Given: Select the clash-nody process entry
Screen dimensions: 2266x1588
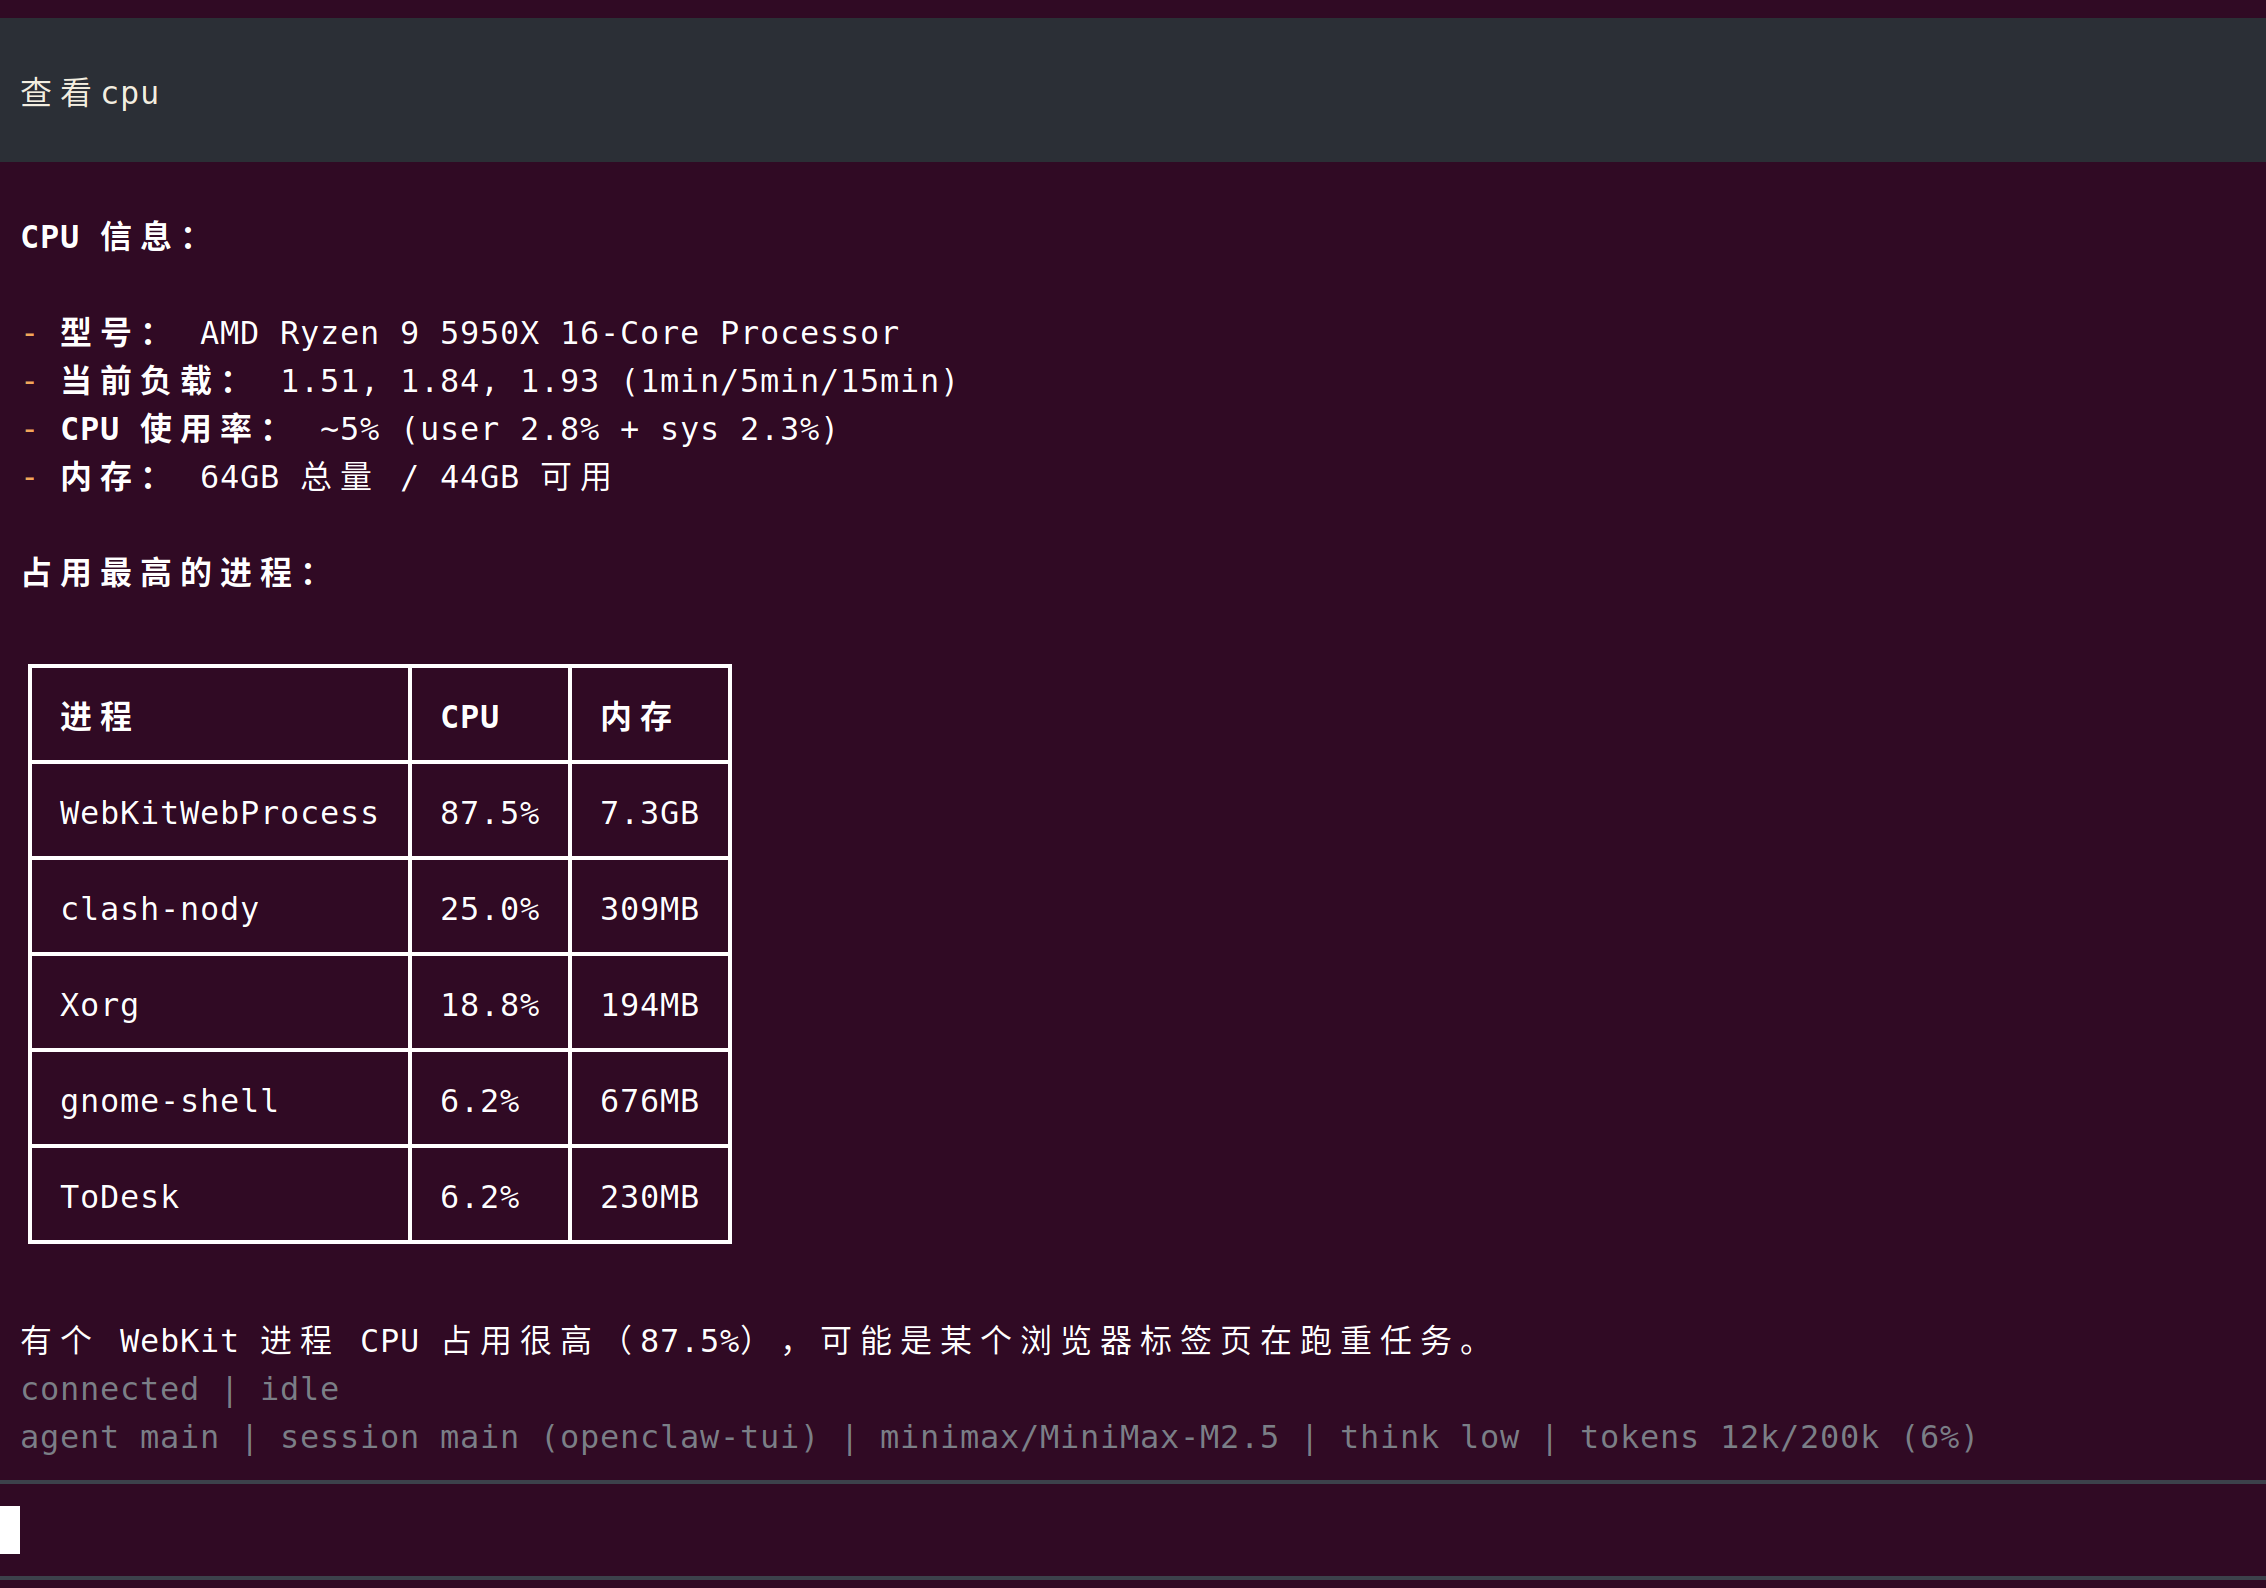Looking at the screenshot, I should click(x=159, y=908).
